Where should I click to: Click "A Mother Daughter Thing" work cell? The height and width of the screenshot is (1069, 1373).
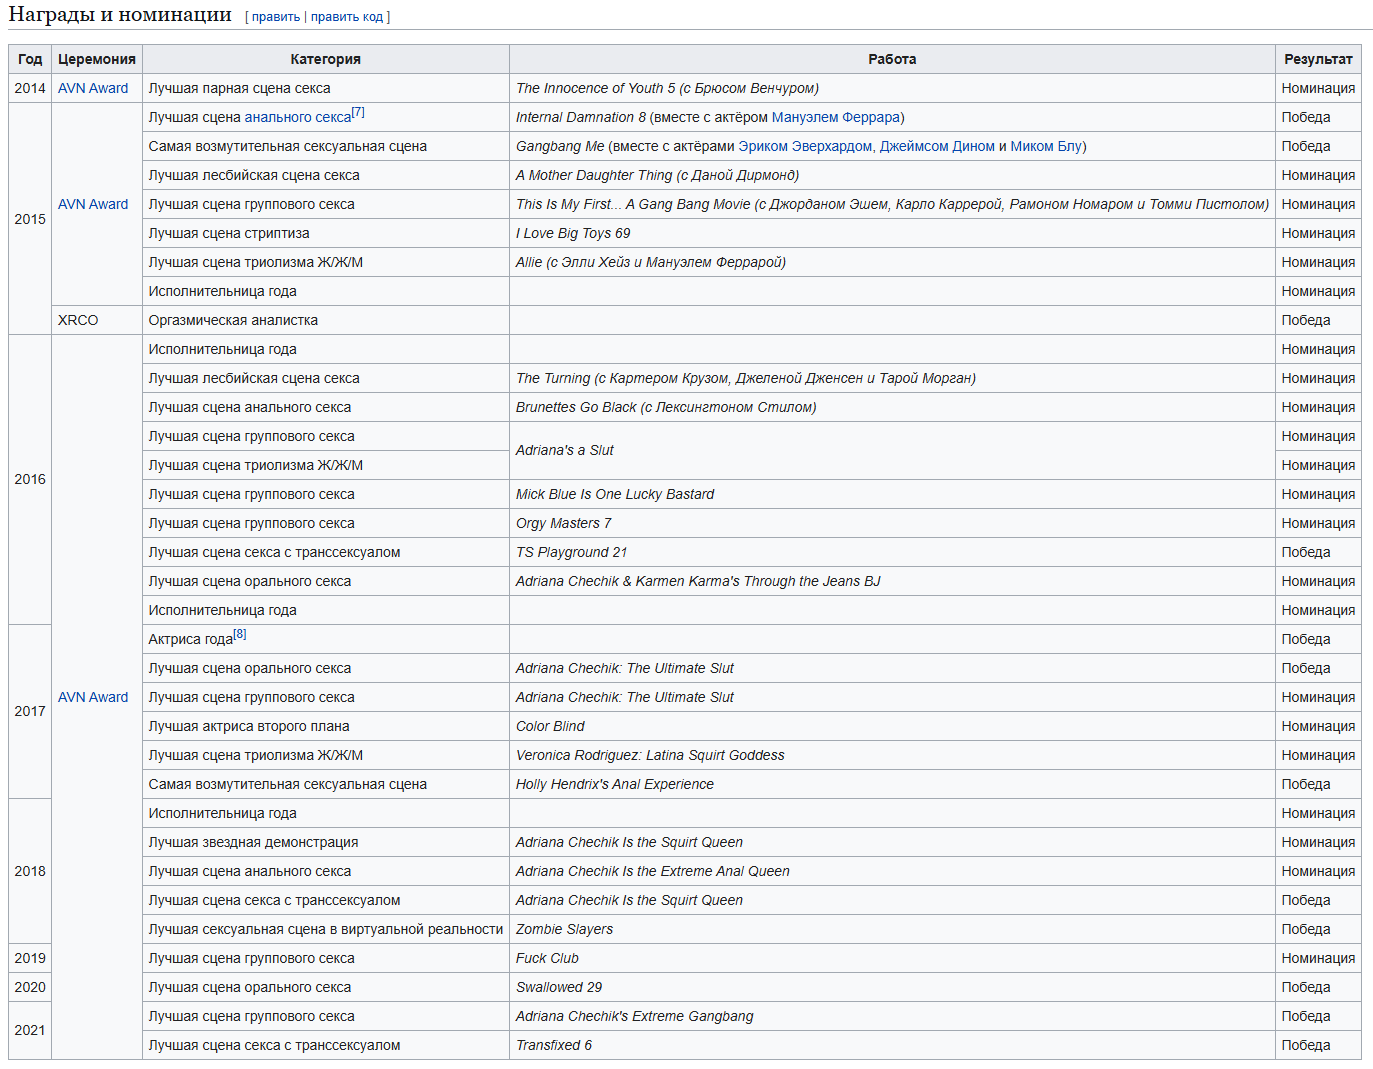[x=892, y=175]
